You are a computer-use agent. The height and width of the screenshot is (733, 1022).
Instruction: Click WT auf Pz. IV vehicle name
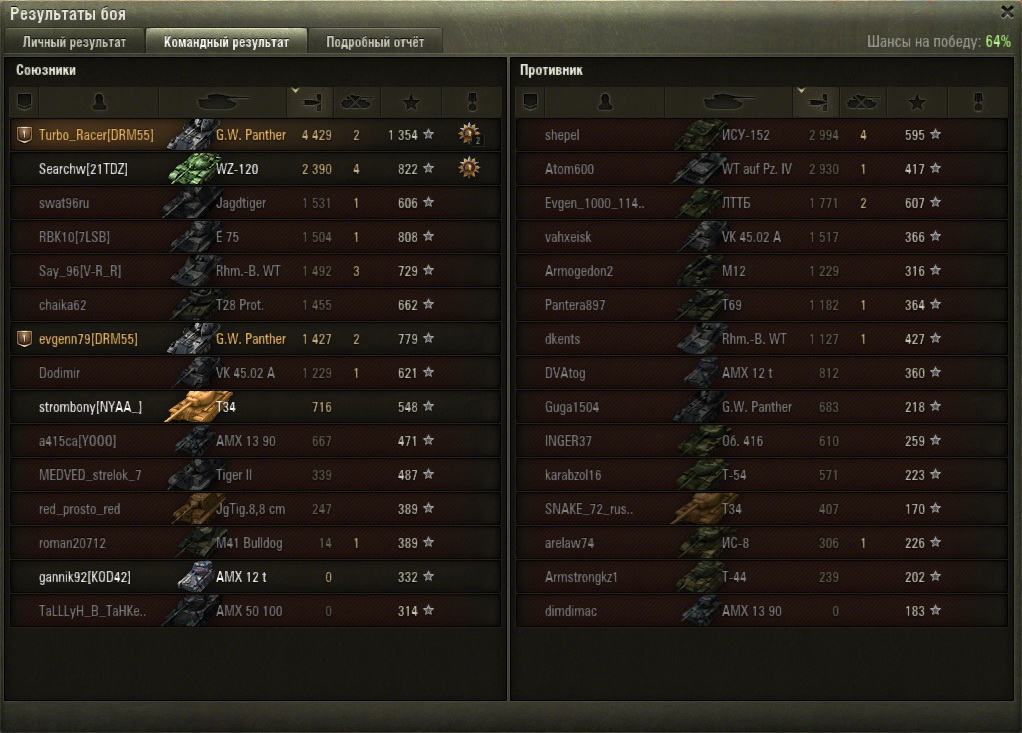point(757,169)
